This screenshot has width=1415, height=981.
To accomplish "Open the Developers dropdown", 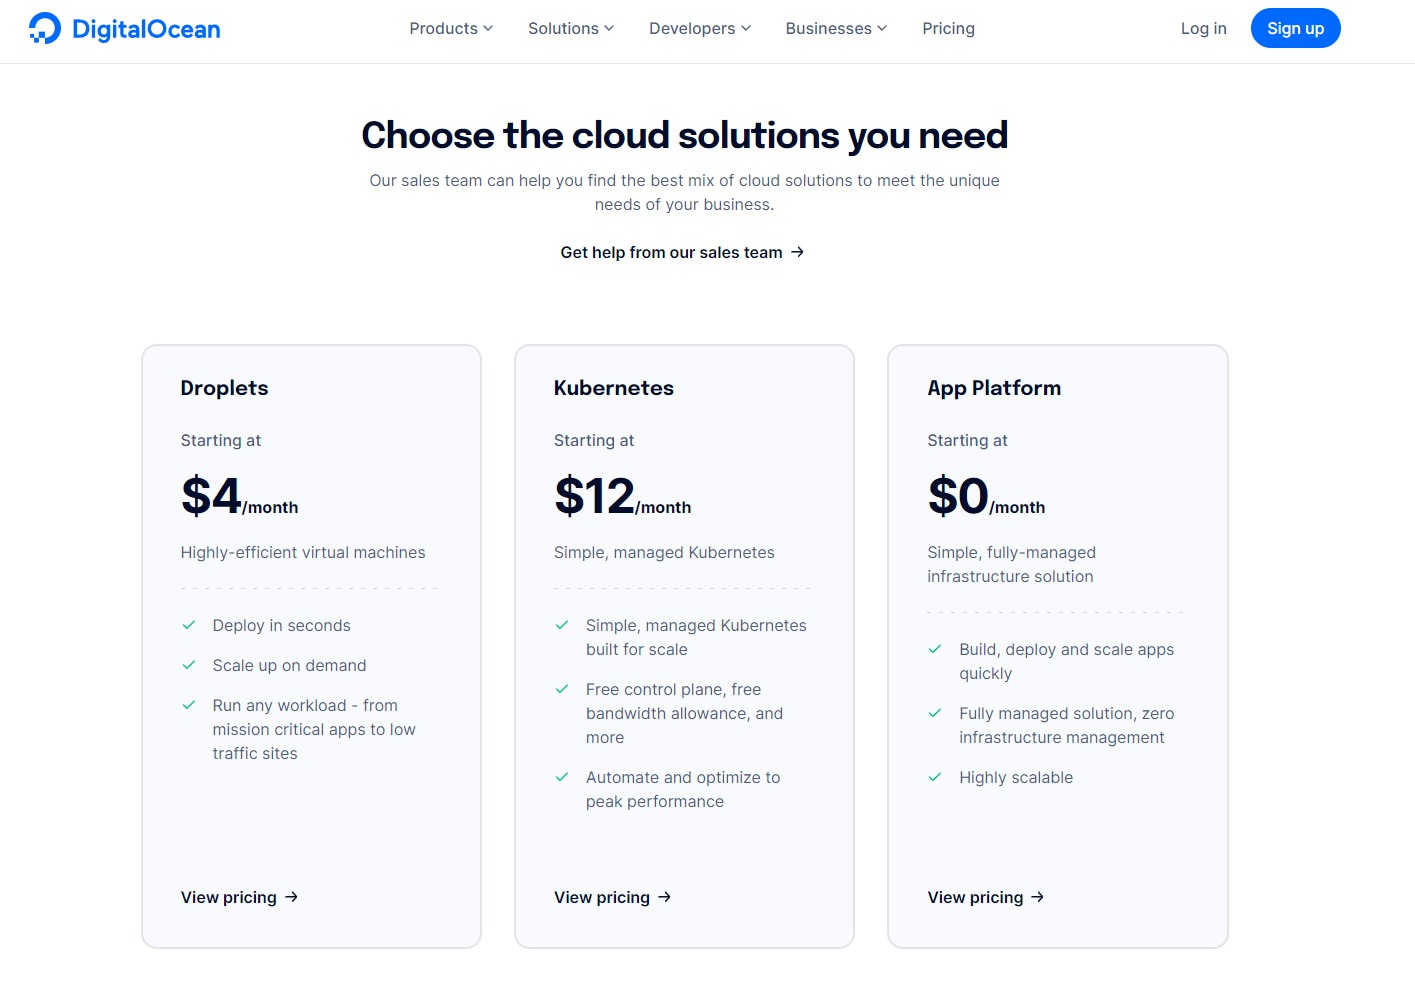I will coord(698,28).
